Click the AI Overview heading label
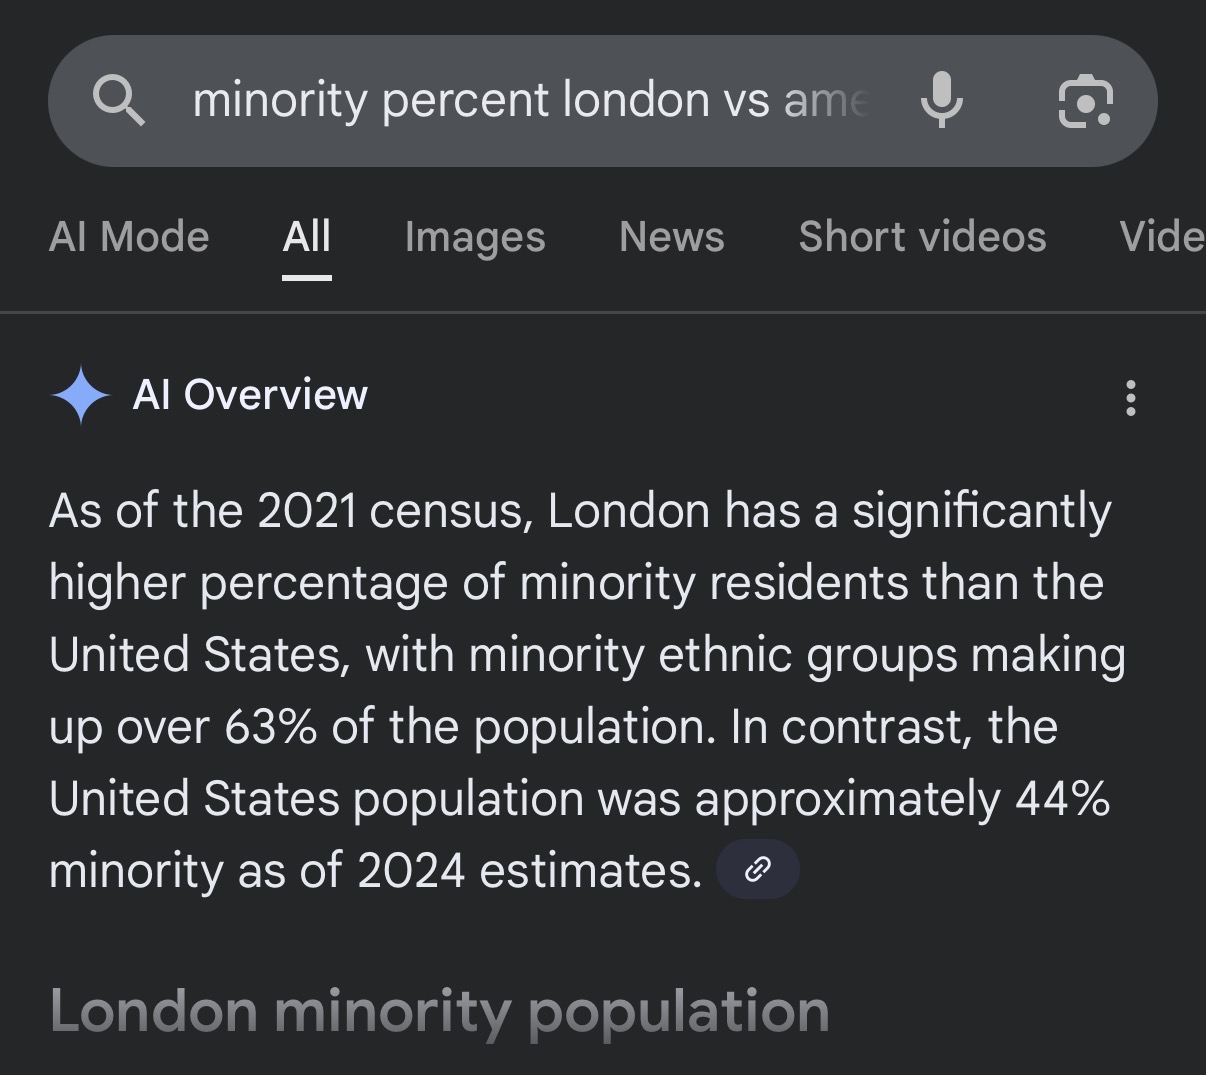Image resolution: width=1206 pixels, height=1075 pixels. [250, 395]
